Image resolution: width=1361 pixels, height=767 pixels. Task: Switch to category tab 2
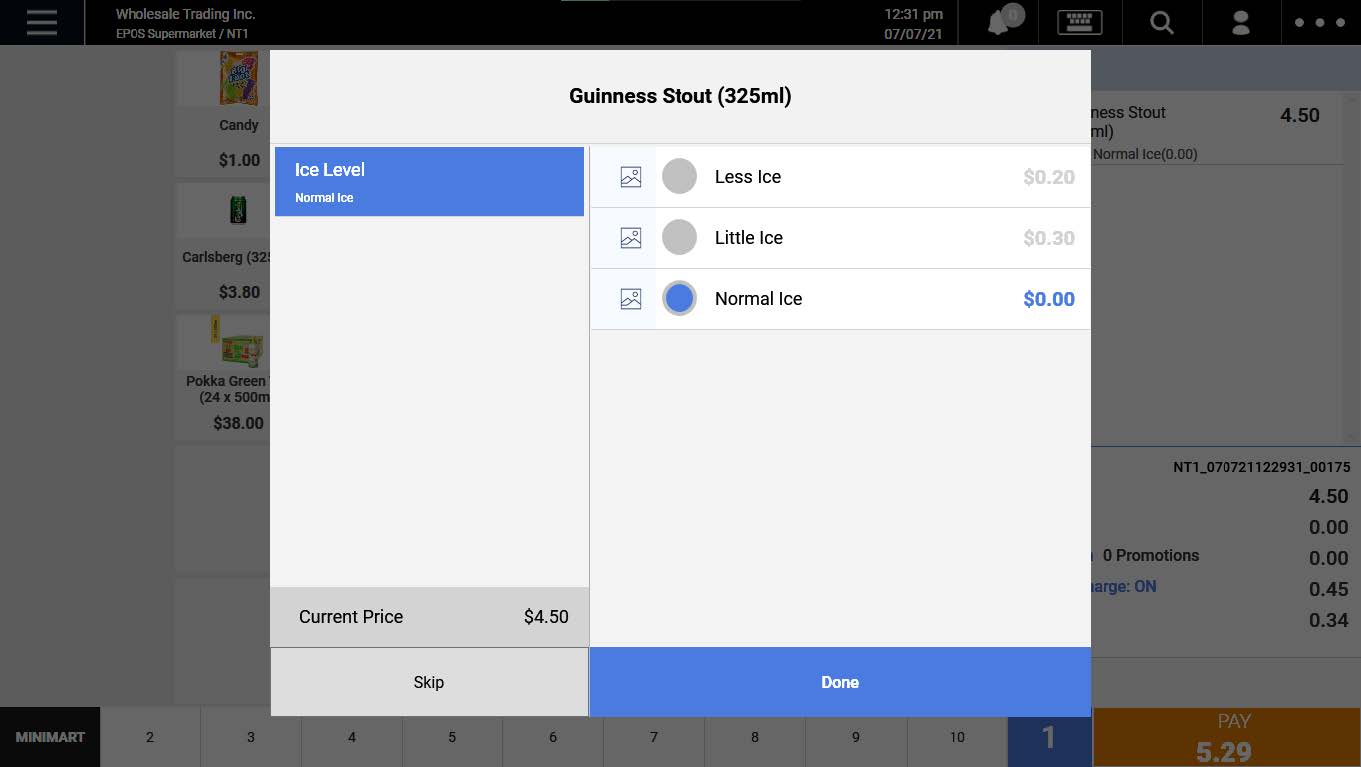point(150,737)
